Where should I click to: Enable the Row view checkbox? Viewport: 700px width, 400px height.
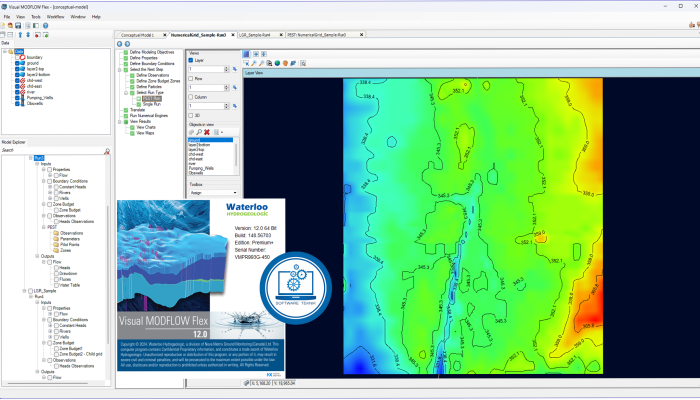191,79
